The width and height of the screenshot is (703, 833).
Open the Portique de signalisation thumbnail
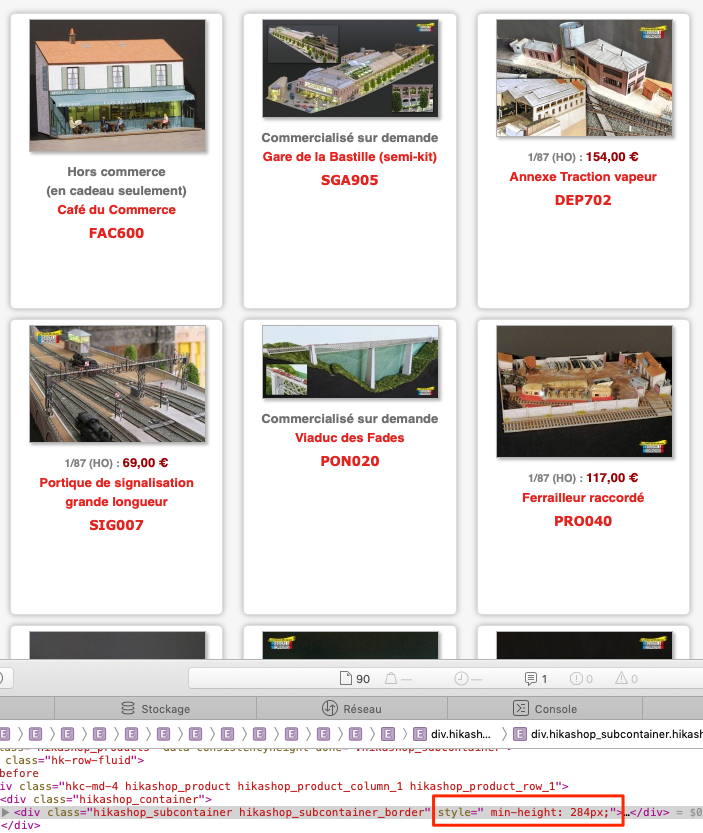pos(117,384)
